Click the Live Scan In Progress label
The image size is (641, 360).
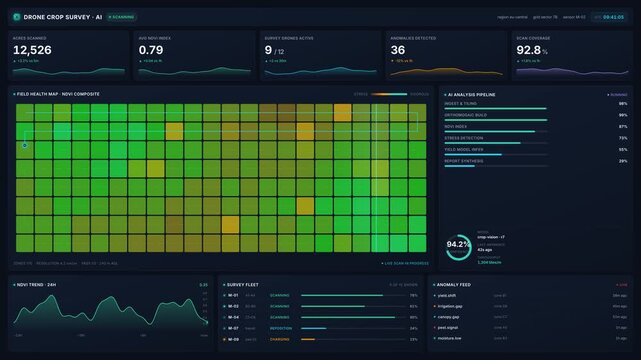click(405, 264)
